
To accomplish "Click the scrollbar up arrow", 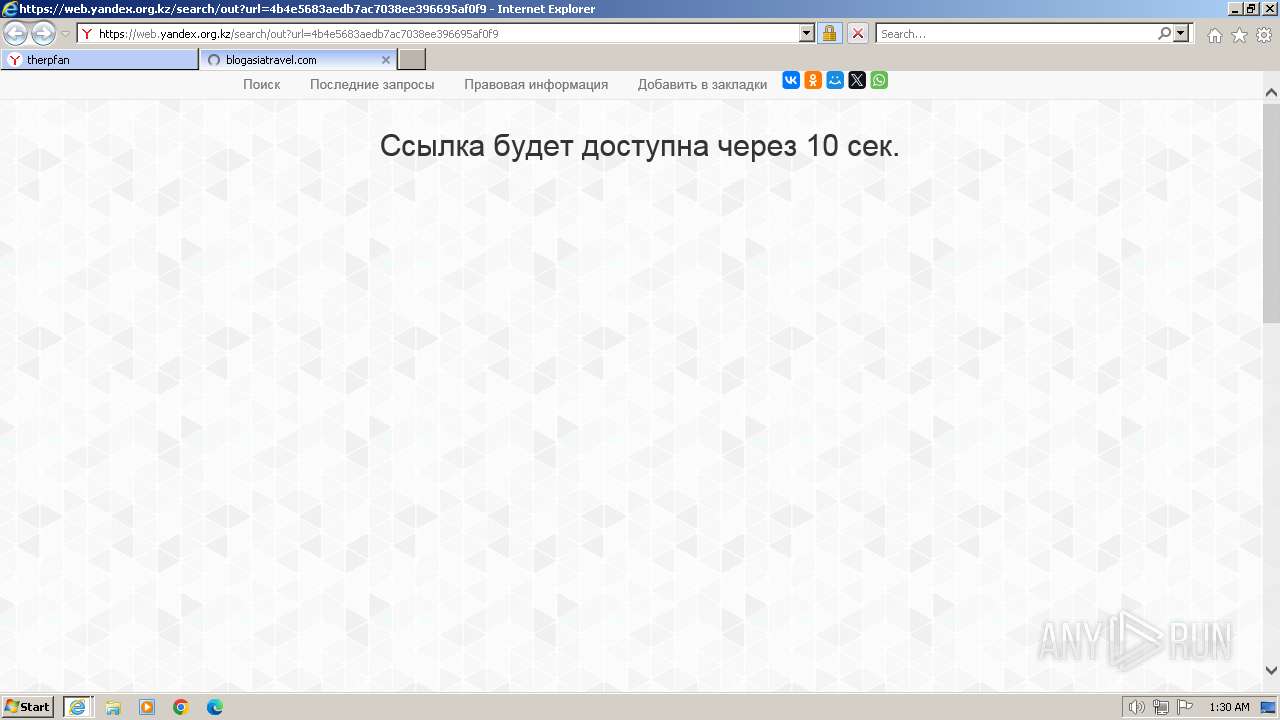I will pos(1271,92).
